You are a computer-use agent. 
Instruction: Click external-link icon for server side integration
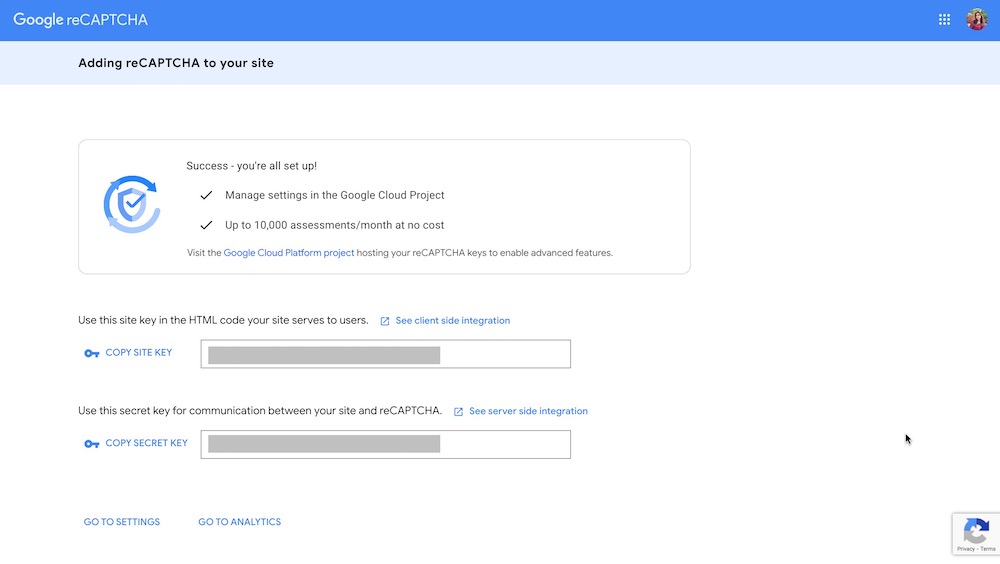click(458, 412)
